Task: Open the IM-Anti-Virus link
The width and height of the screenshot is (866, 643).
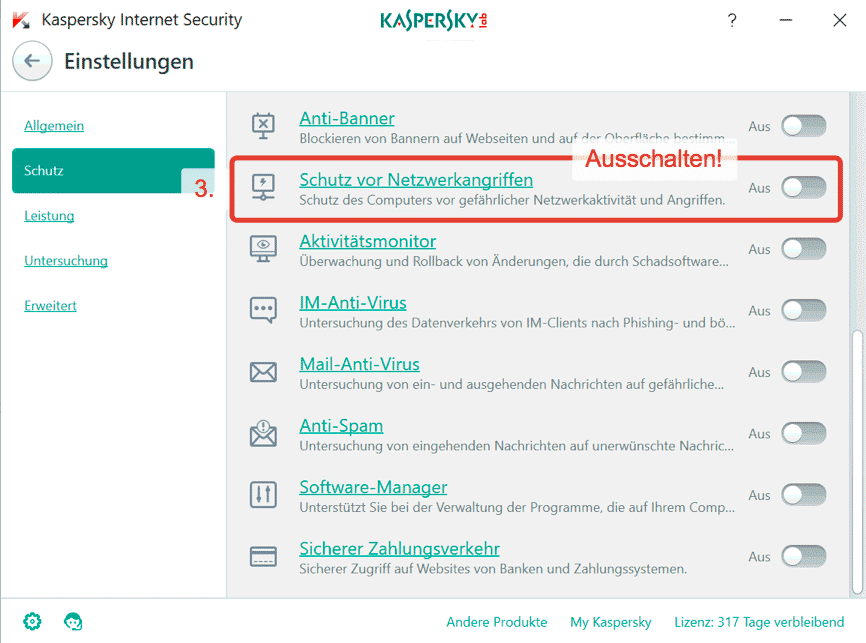Action: (x=353, y=303)
